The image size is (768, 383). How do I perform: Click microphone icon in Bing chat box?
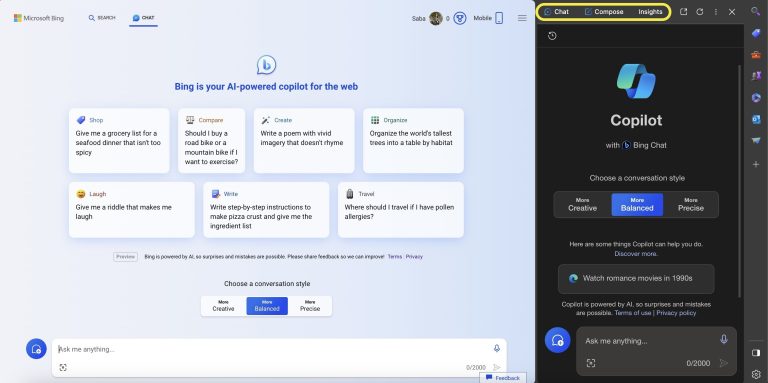pyautogui.click(x=497, y=348)
